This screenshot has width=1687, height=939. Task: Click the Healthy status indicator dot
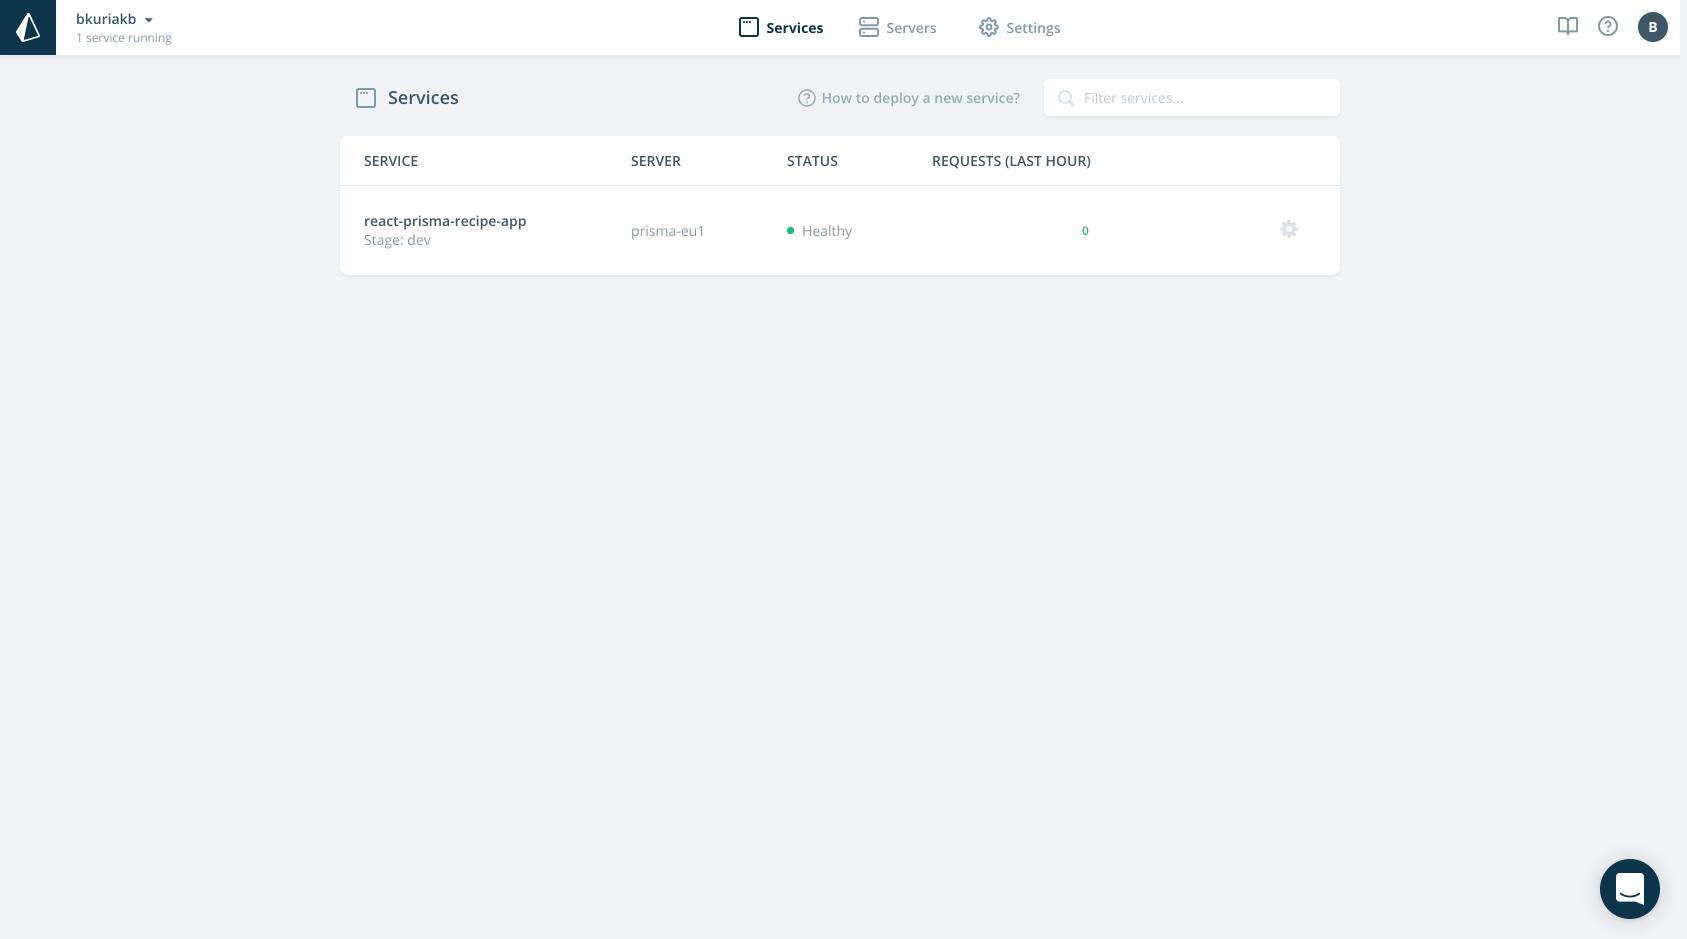[x=790, y=230]
